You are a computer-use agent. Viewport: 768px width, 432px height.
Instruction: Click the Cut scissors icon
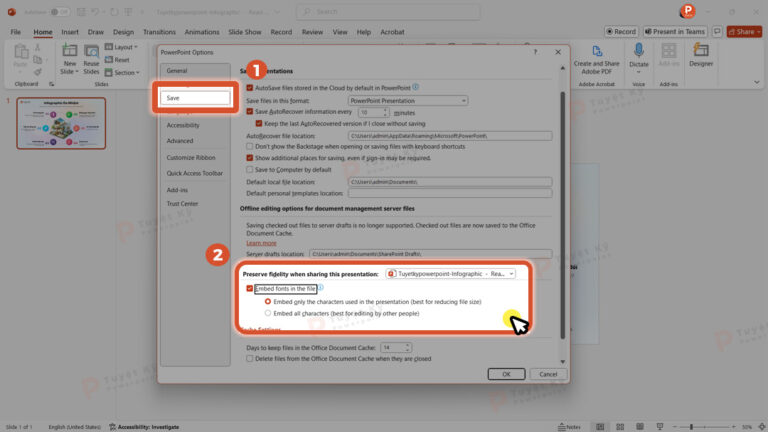coord(37,48)
